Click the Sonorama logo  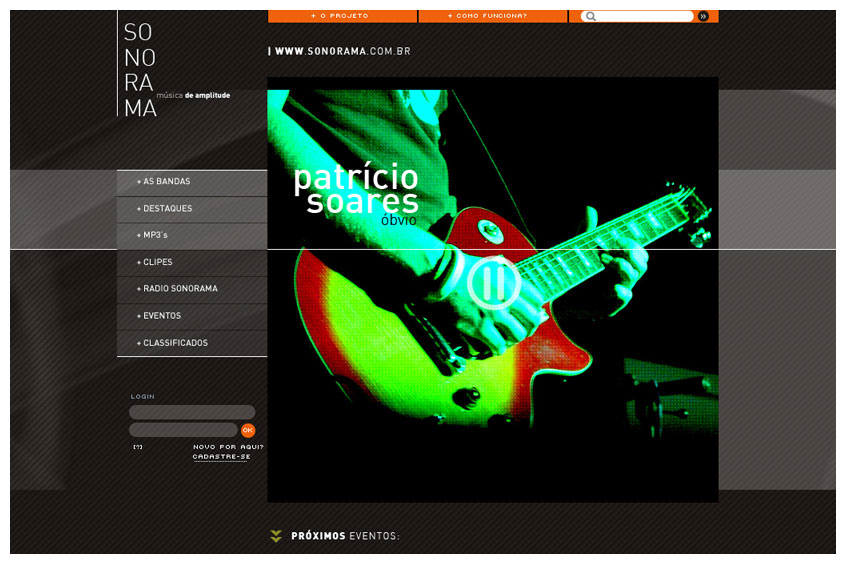[140, 70]
